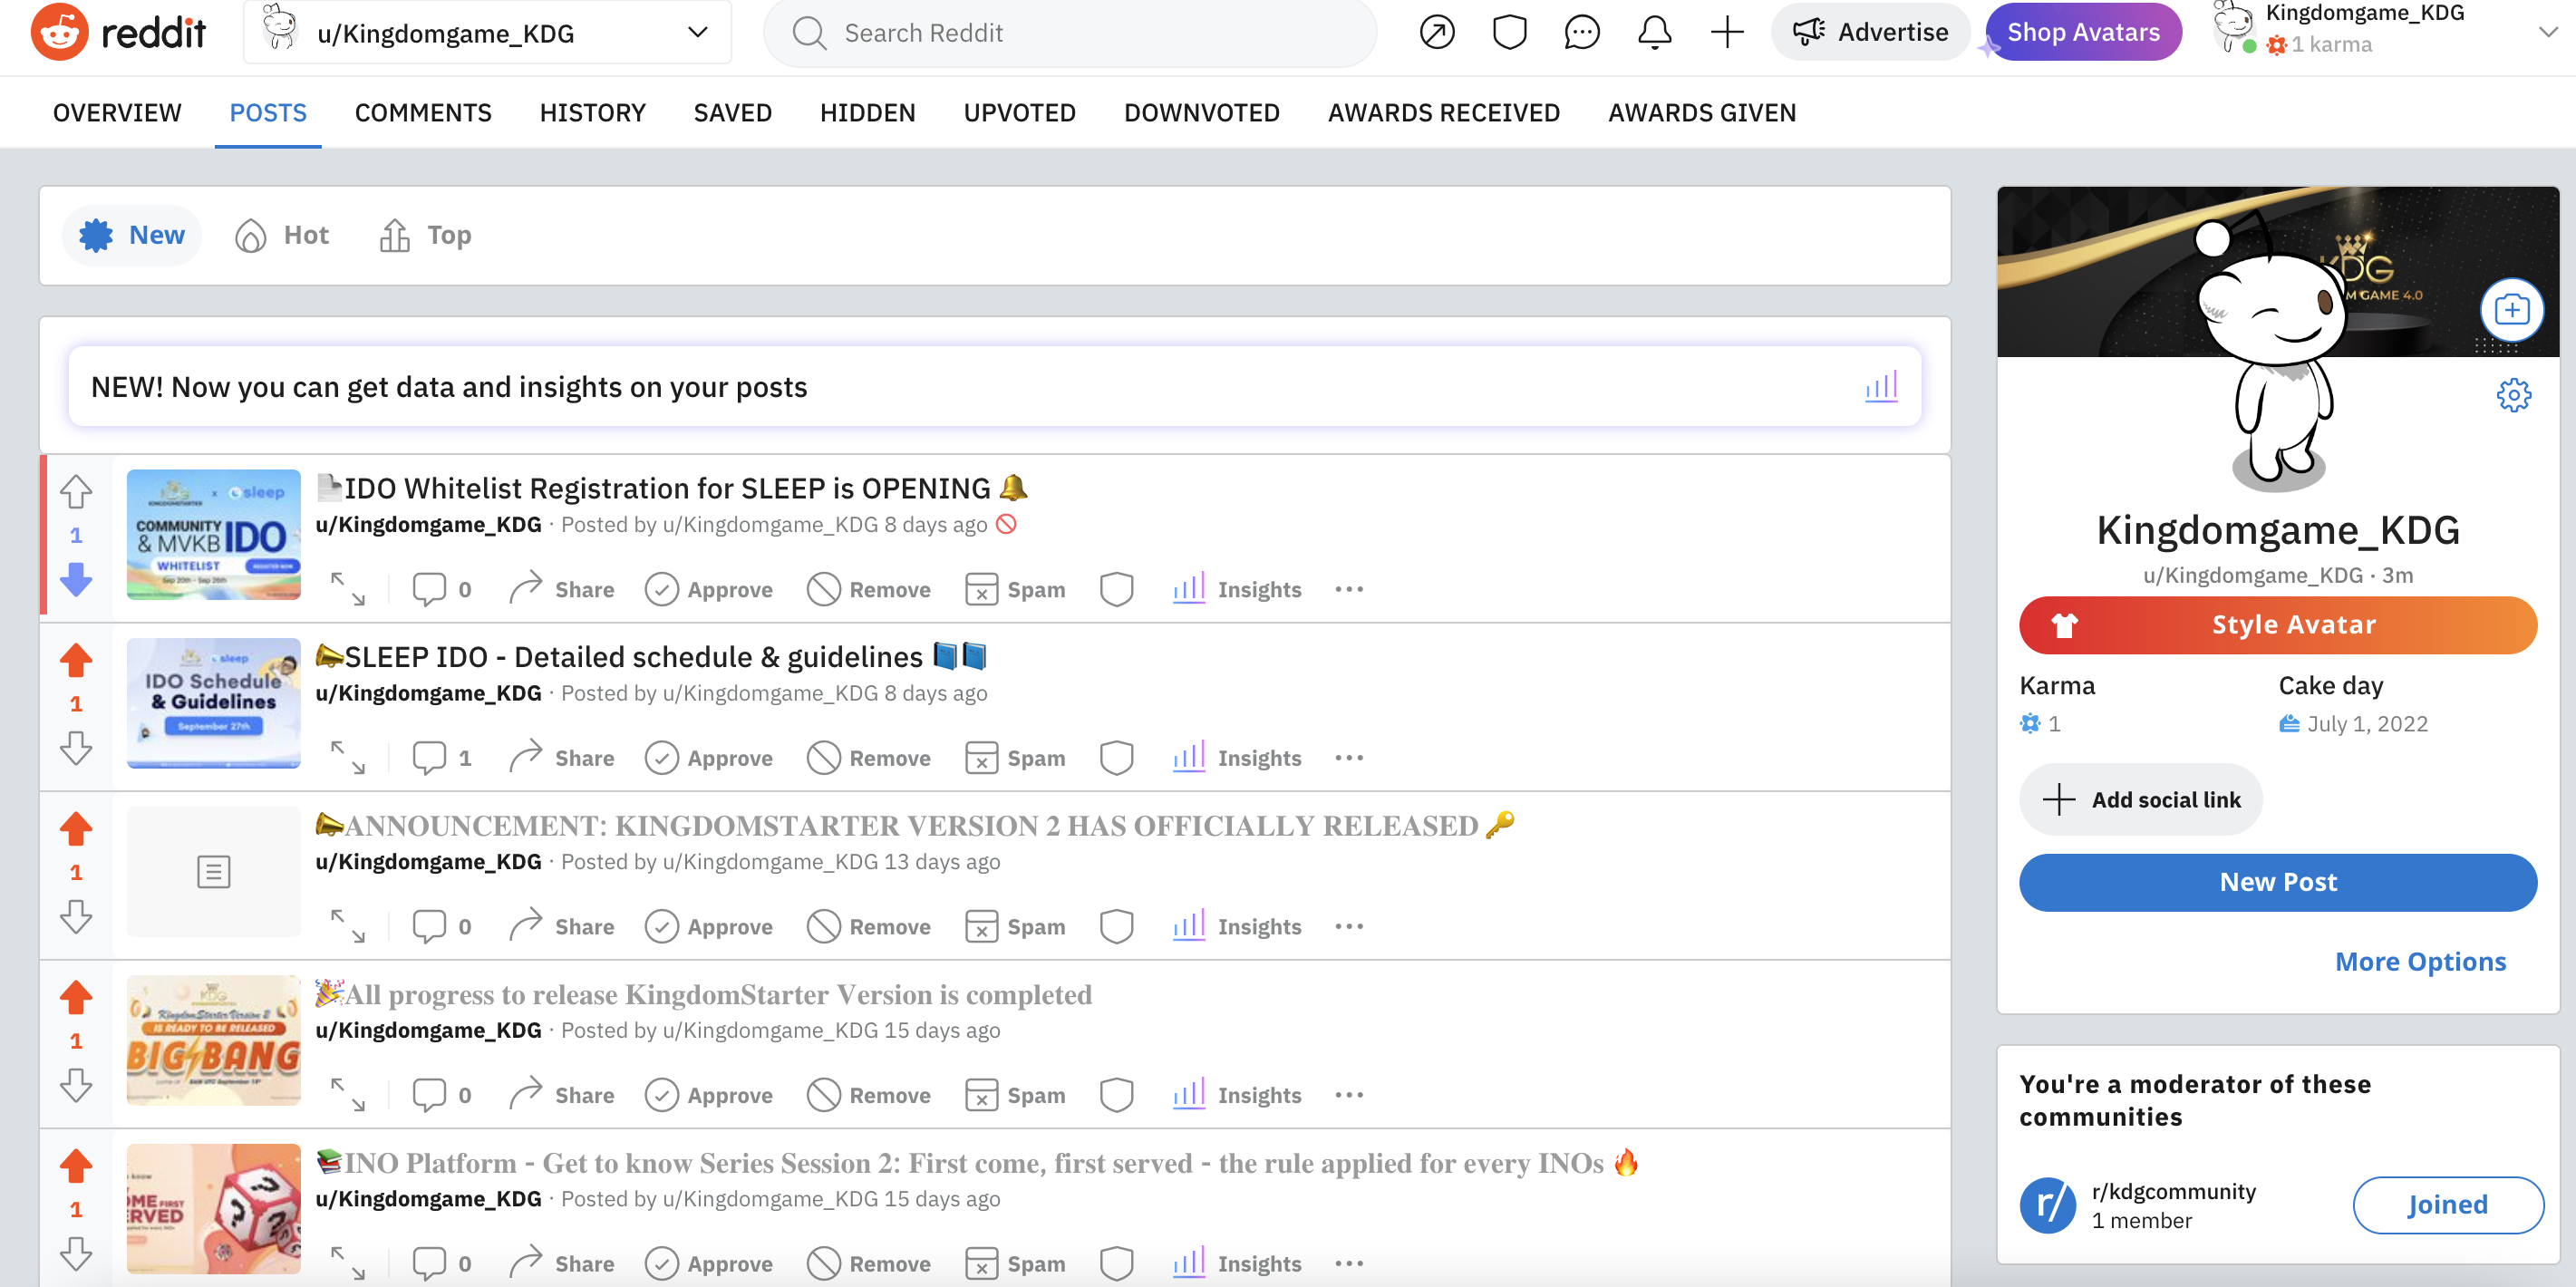Open more options on SLEEP IDO schedule post
This screenshot has height=1287, width=2576.
(x=1349, y=757)
